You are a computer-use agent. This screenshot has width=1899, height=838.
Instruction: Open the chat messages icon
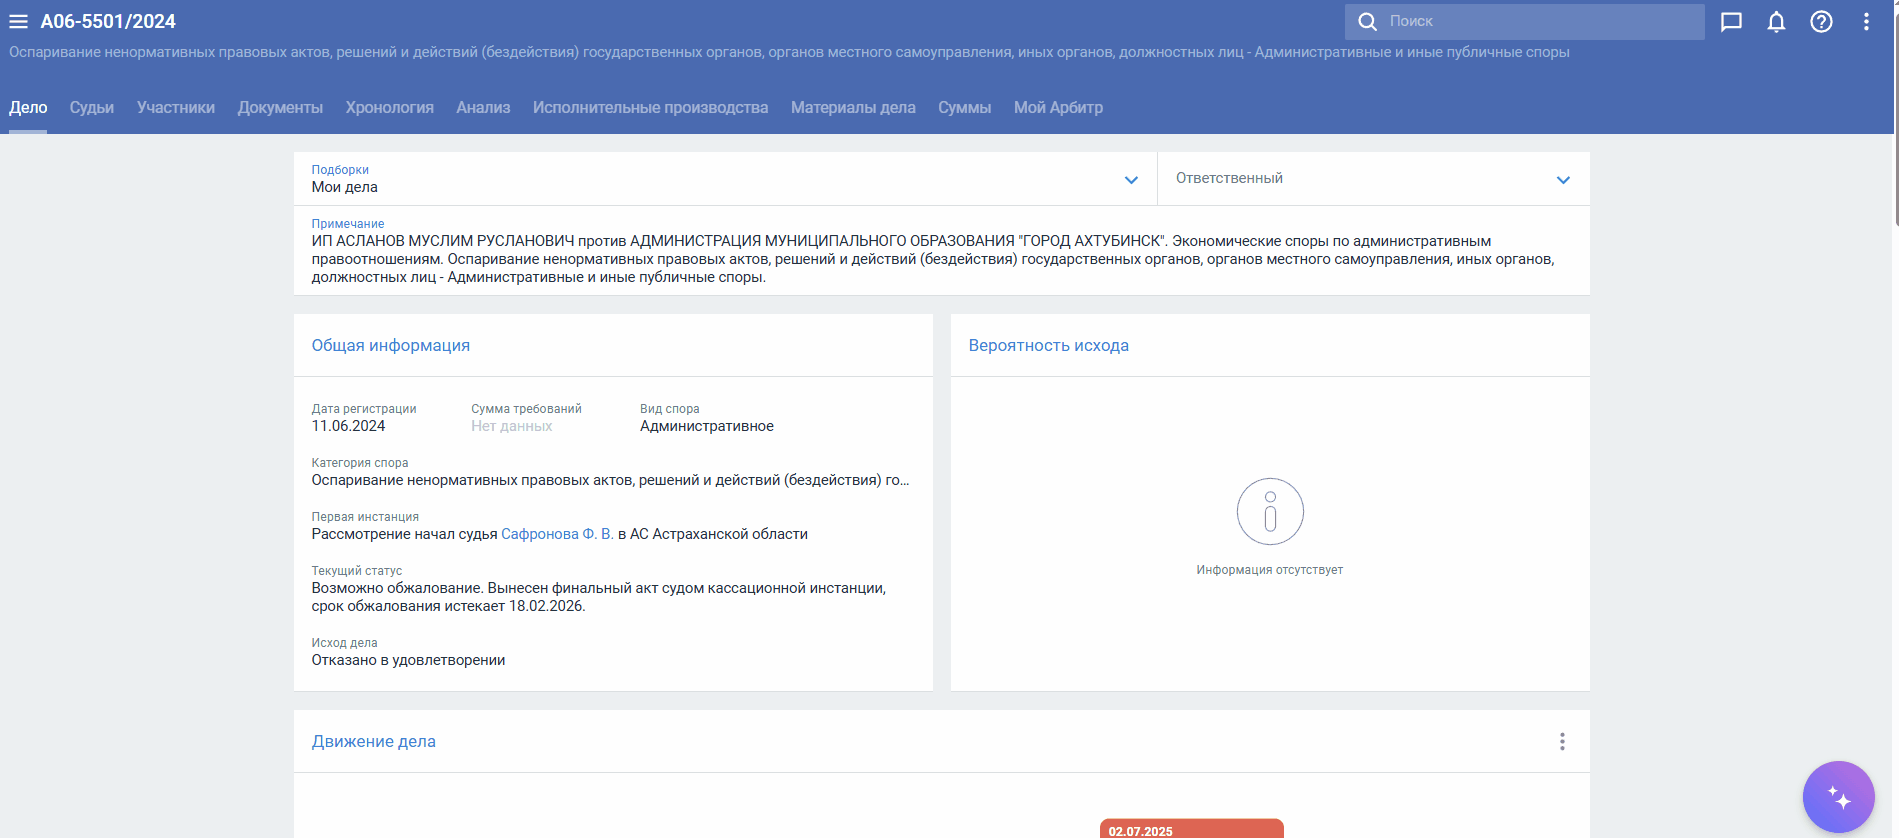pos(1731,22)
